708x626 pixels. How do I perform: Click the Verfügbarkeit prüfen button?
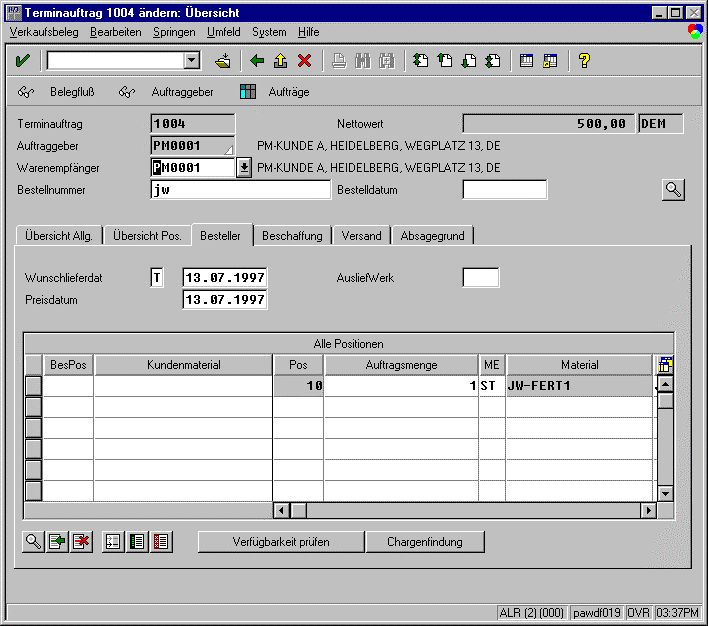click(280, 542)
